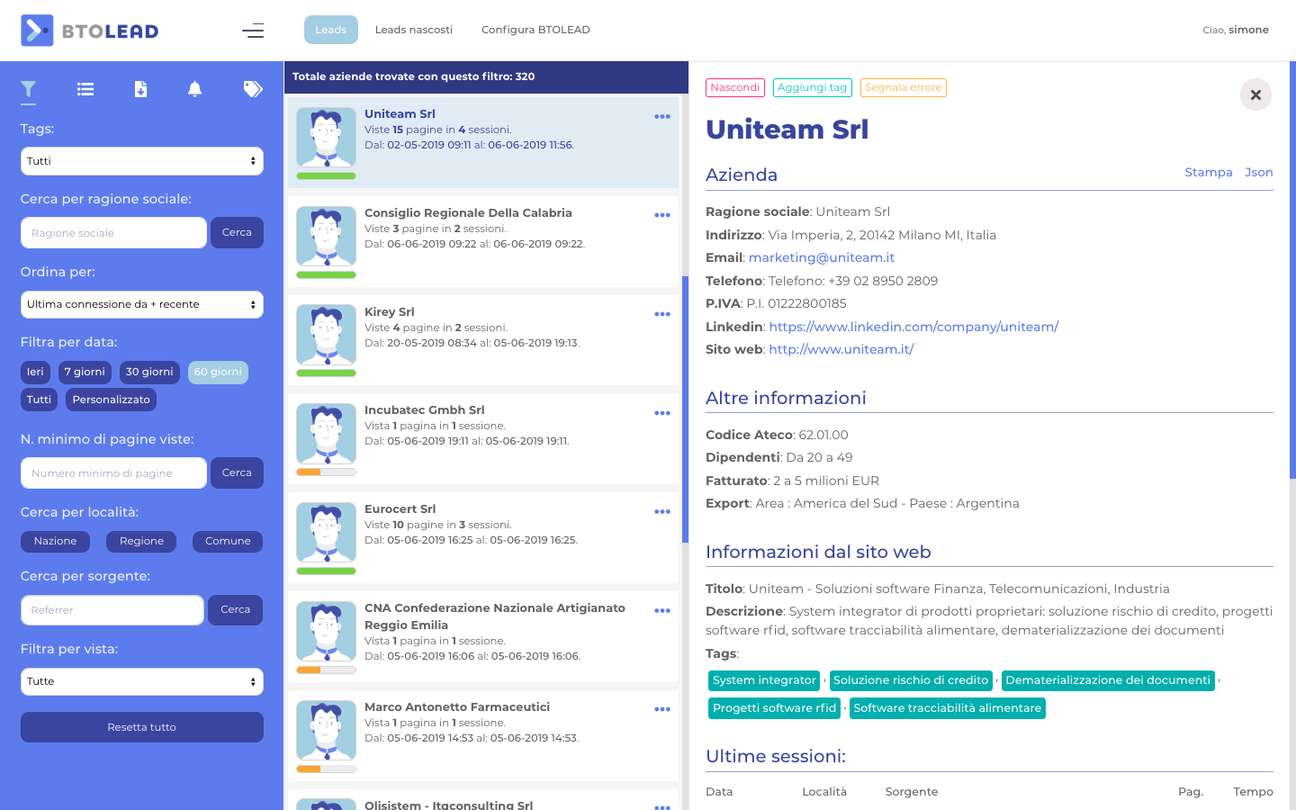Select the 7 giorni date filter
Viewport: 1296px width, 810px height.
85,372
